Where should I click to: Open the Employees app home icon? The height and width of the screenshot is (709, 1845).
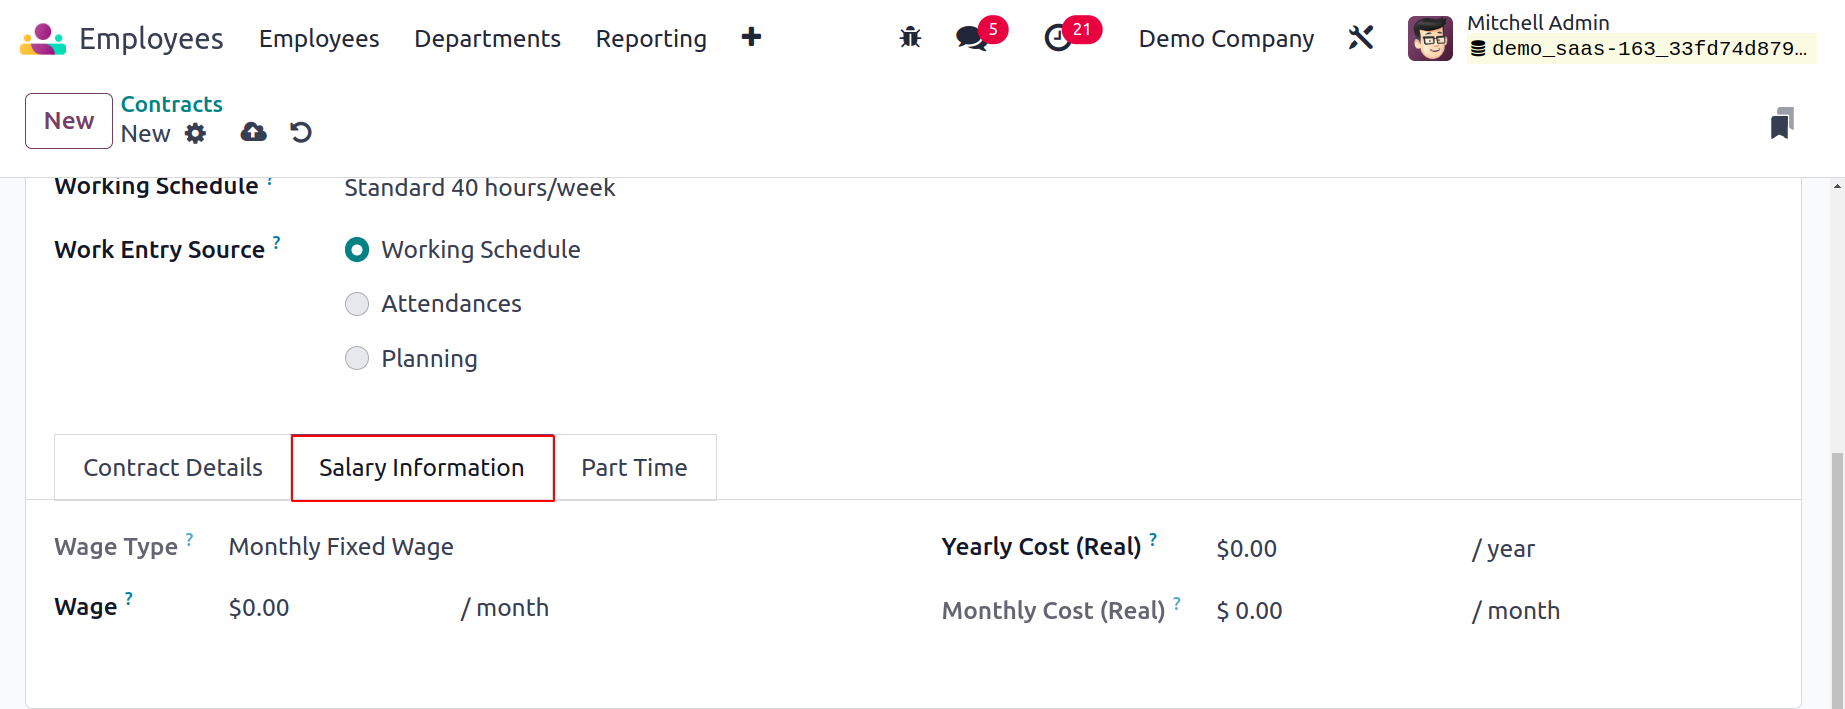coord(43,39)
